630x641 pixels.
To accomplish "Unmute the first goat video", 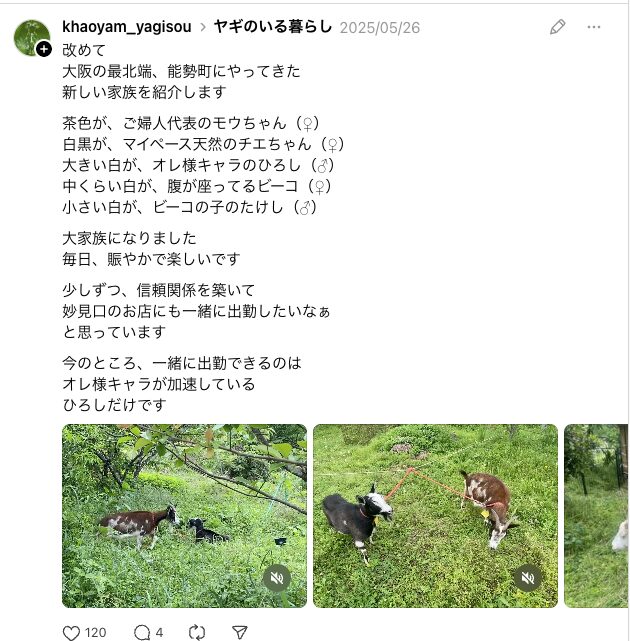I will (277, 578).
